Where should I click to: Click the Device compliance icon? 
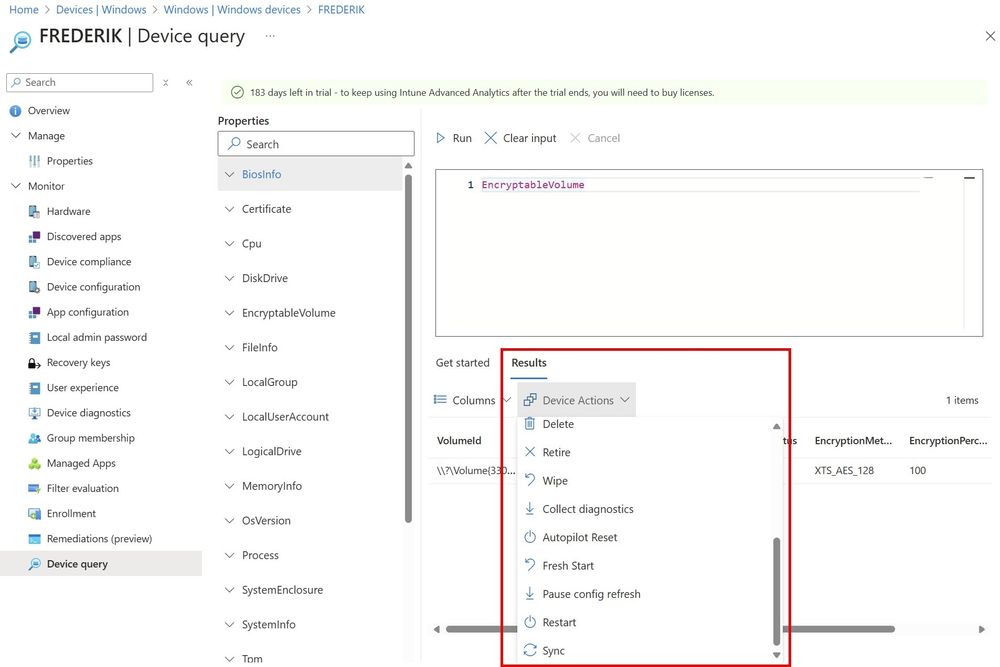tap(34, 262)
